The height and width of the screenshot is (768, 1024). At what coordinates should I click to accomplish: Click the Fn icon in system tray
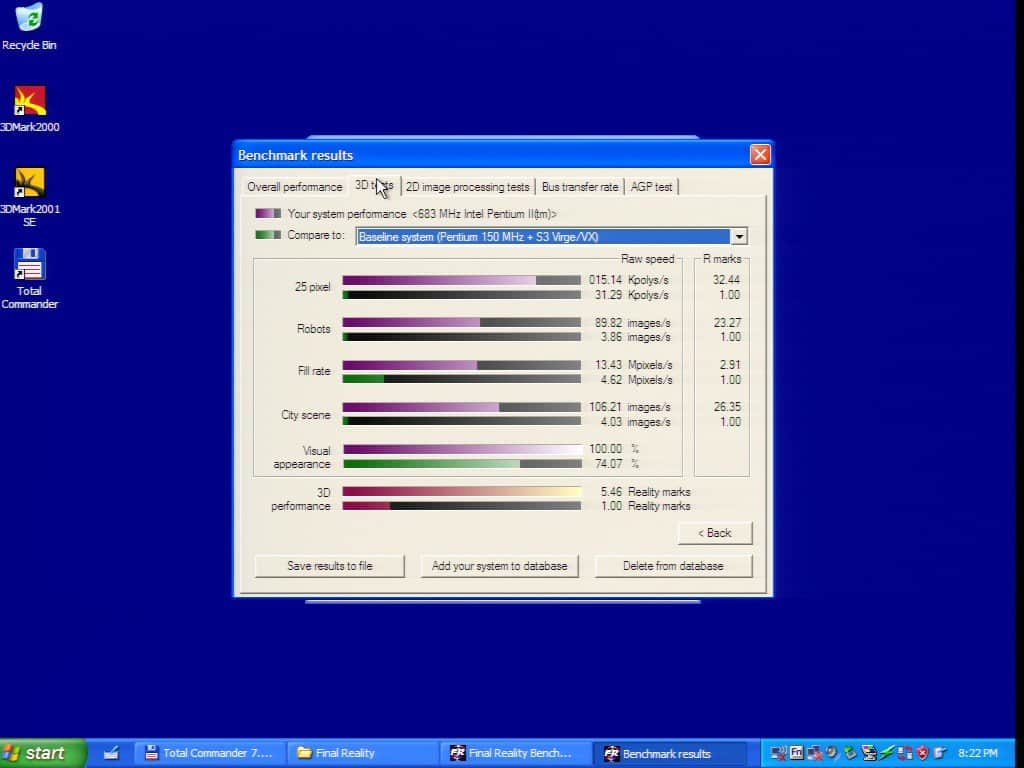click(x=797, y=752)
